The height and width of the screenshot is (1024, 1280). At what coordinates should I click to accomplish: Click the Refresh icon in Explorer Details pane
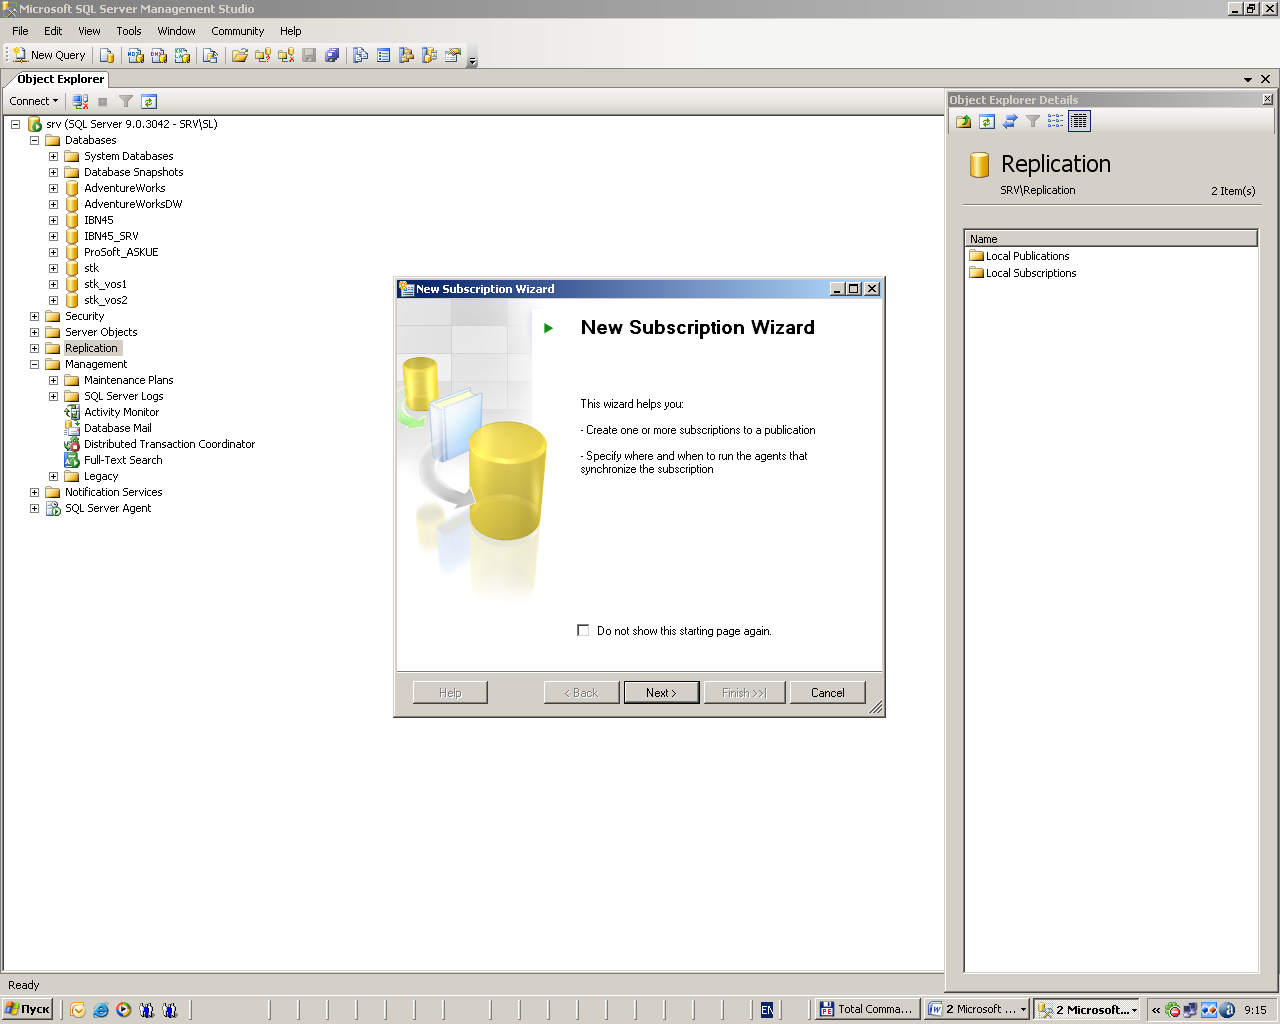point(987,121)
